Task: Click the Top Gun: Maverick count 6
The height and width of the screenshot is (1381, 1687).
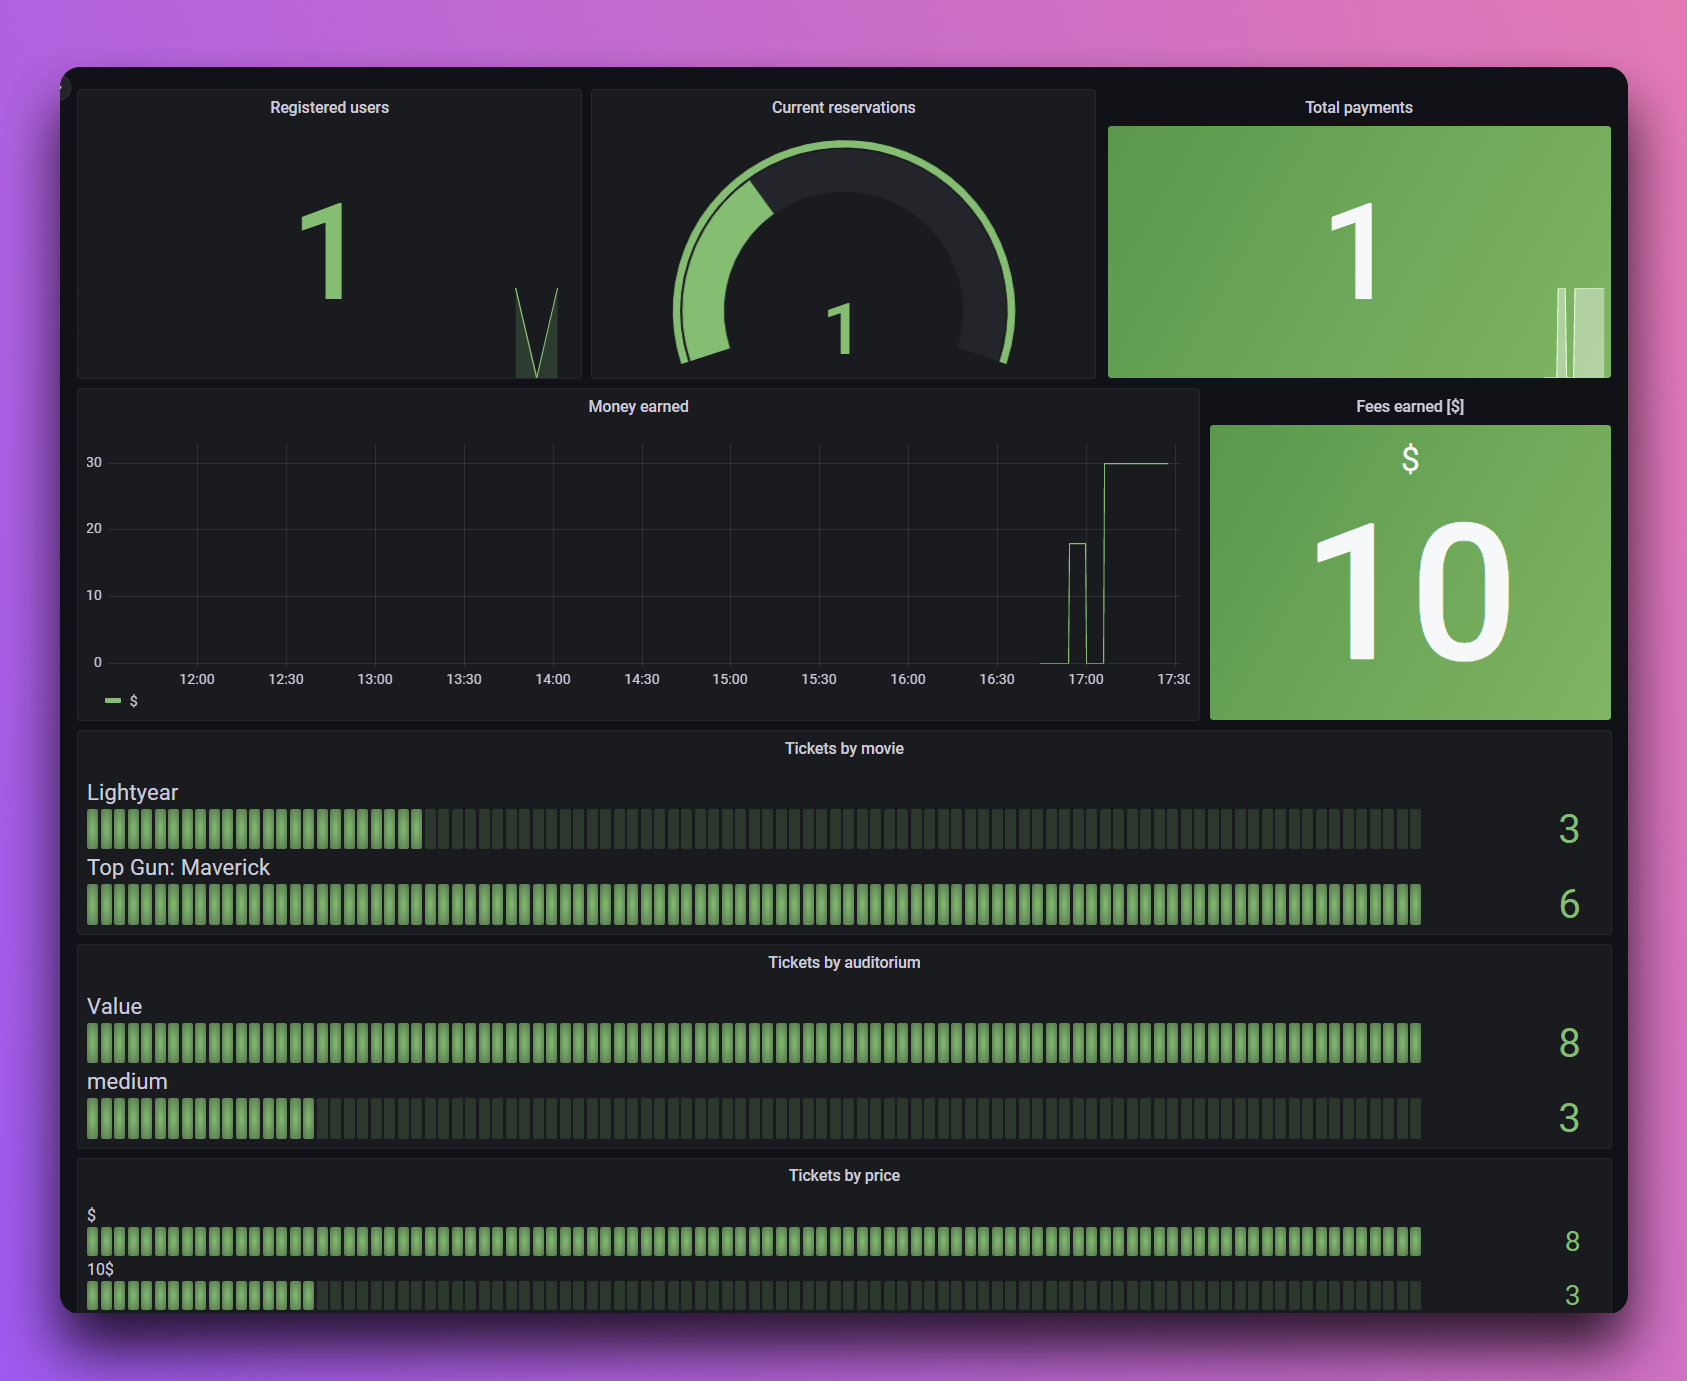Action: 1569,904
